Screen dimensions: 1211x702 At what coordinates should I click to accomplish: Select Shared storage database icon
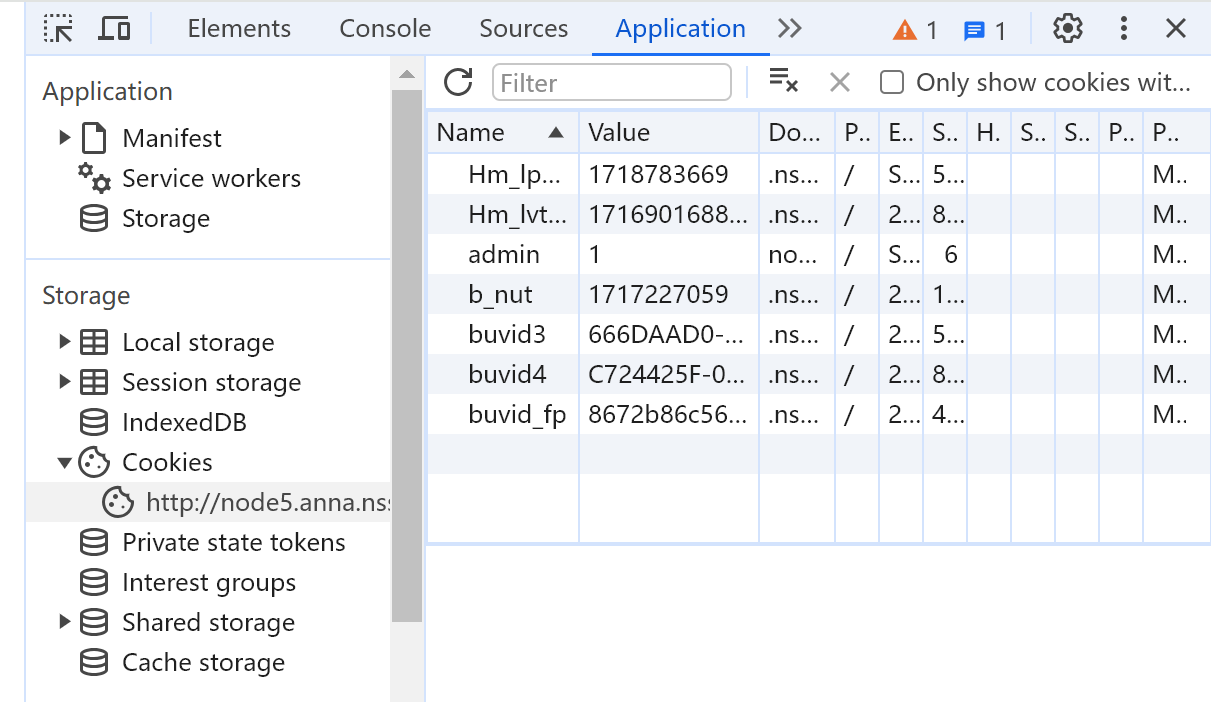[94, 622]
